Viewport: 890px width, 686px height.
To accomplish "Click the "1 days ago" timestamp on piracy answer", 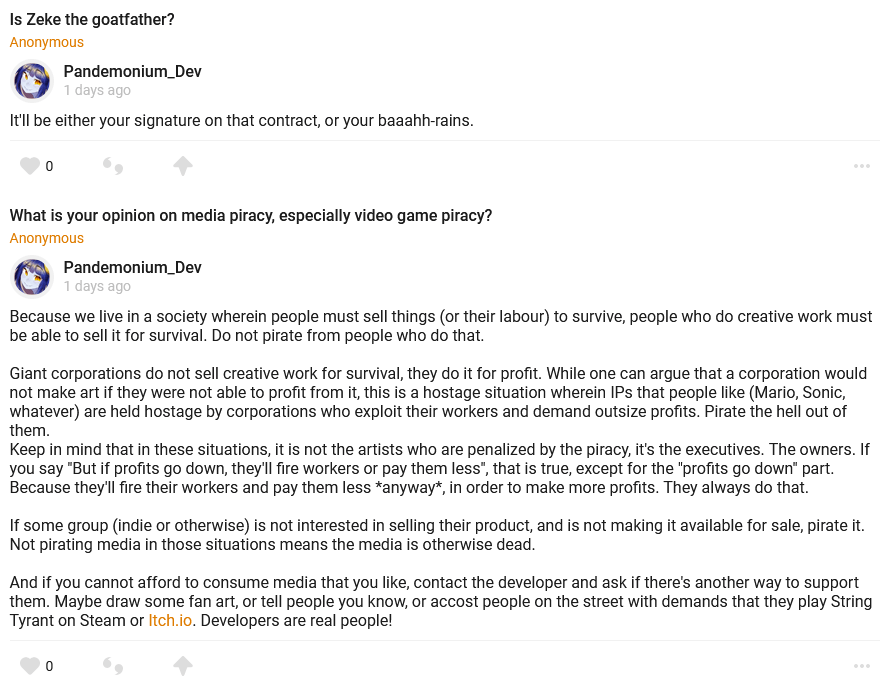I will pyautogui.click(x=97, y=286).
